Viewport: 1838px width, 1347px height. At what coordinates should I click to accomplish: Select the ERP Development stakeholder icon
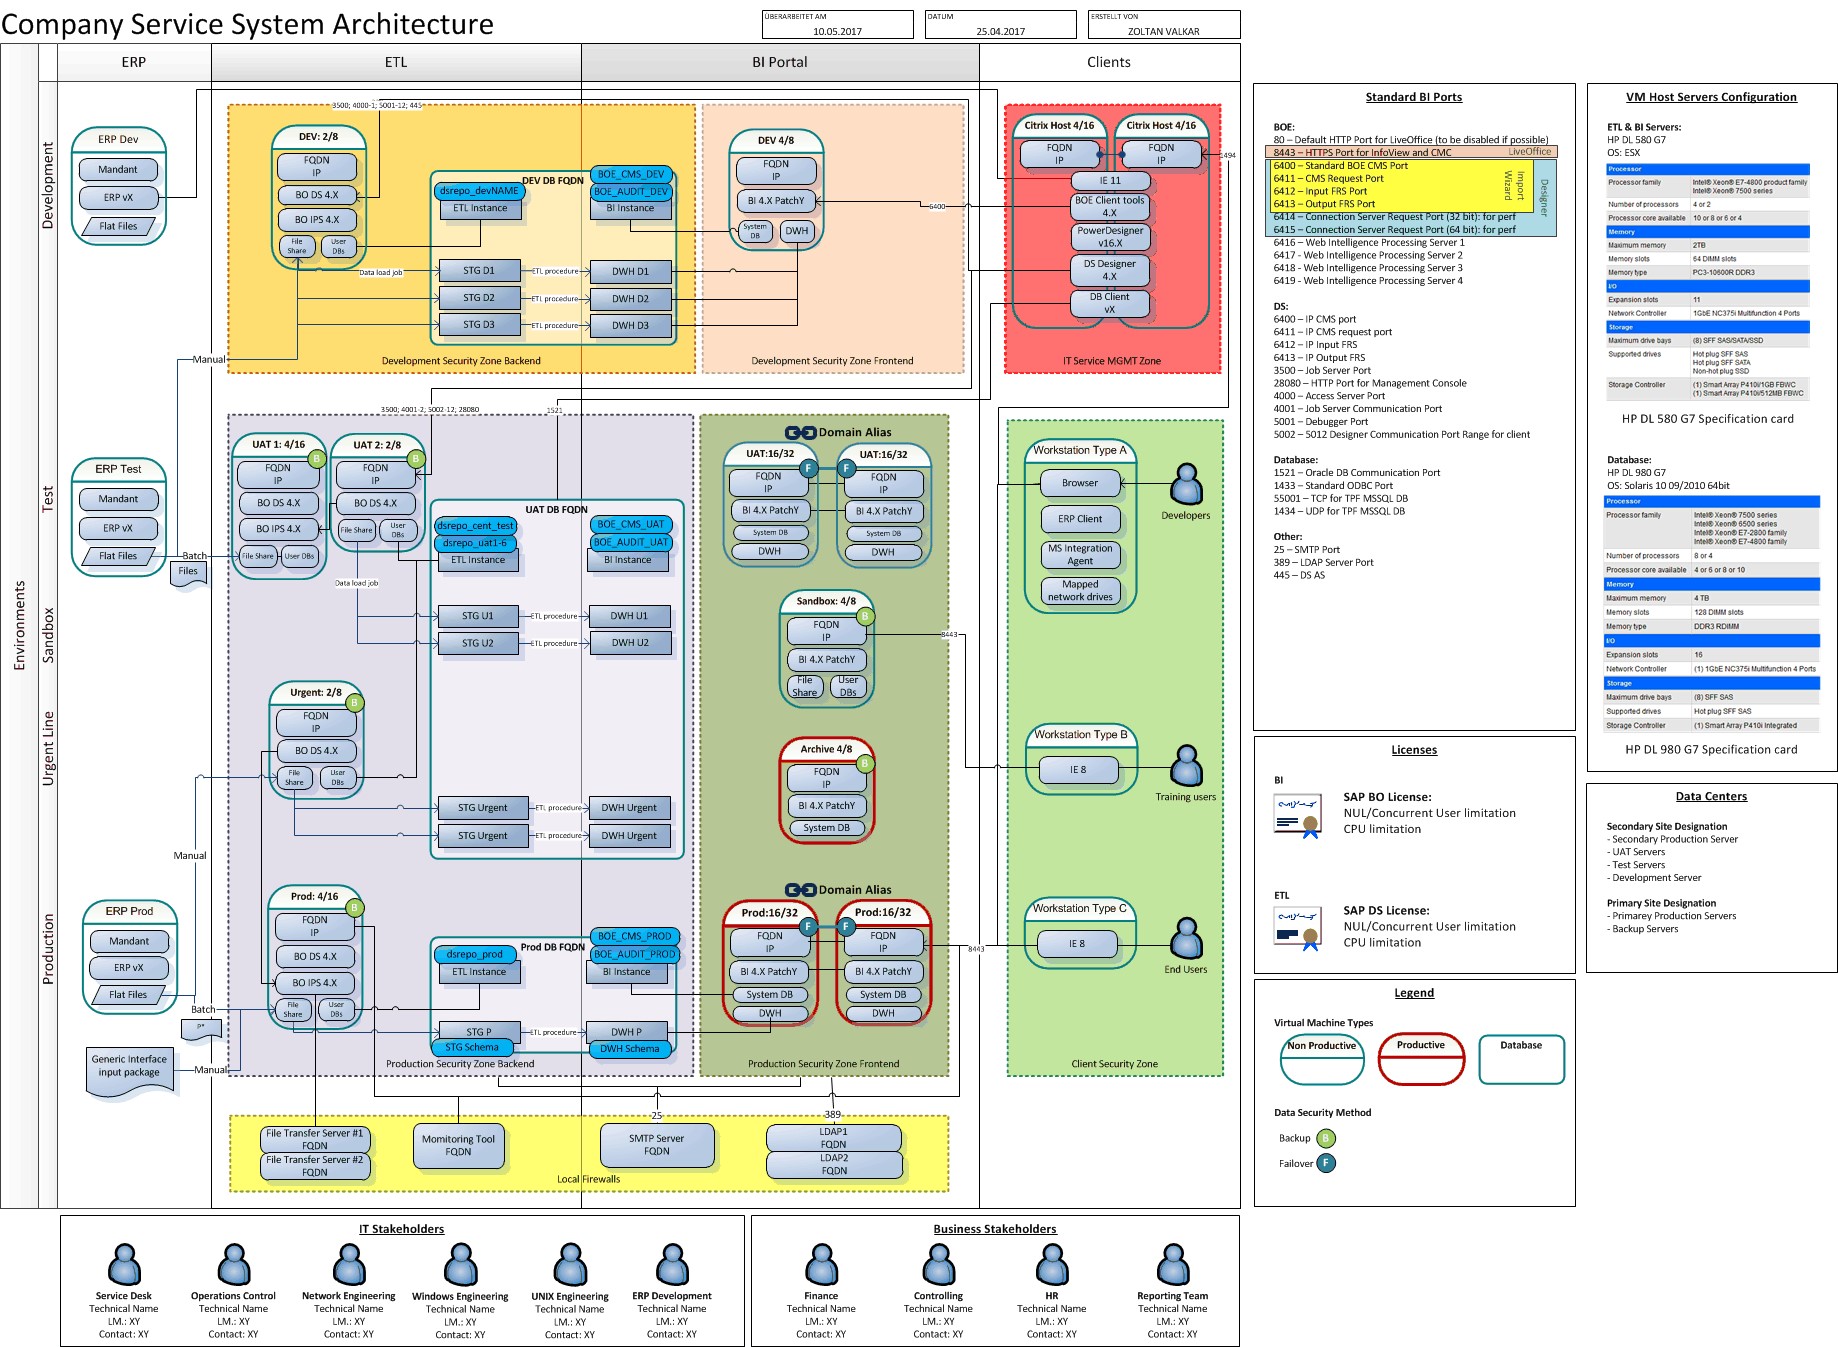(x=672, y=1264)
